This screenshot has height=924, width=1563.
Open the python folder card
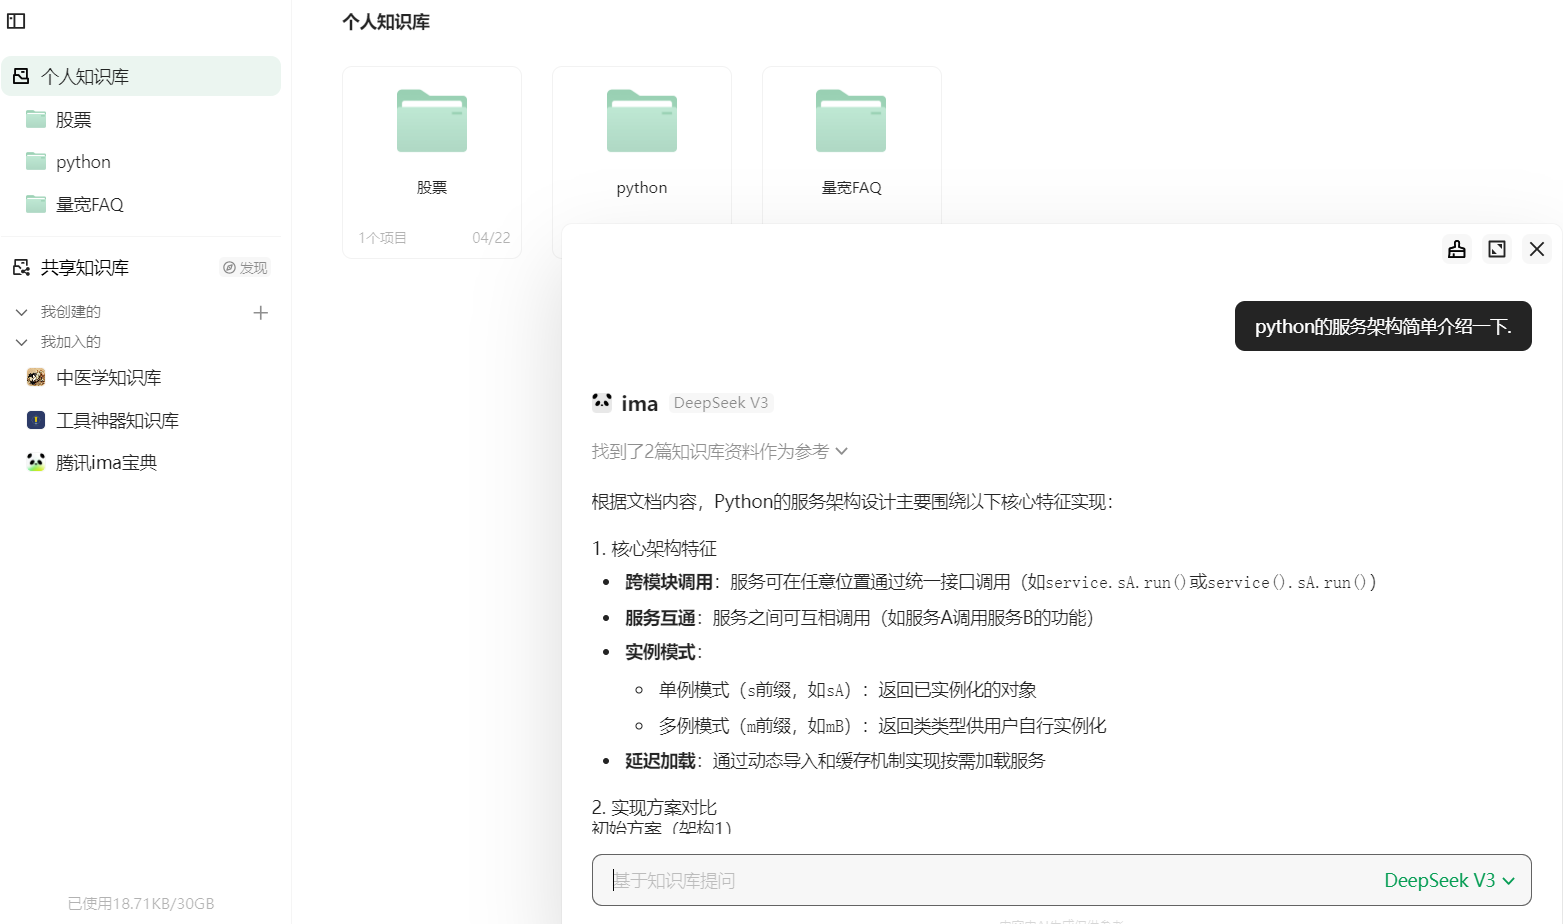tap(642, 145)
